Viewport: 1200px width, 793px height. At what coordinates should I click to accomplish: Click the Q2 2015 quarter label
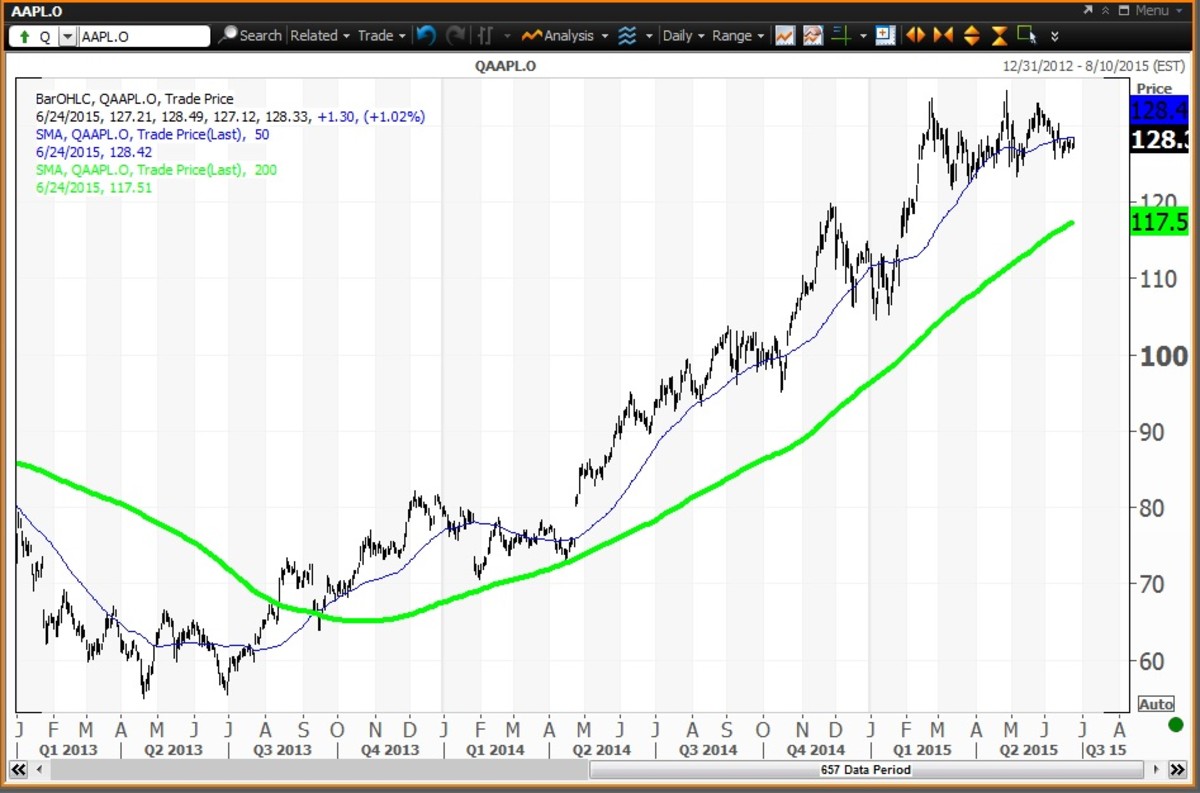point(1029,750)
